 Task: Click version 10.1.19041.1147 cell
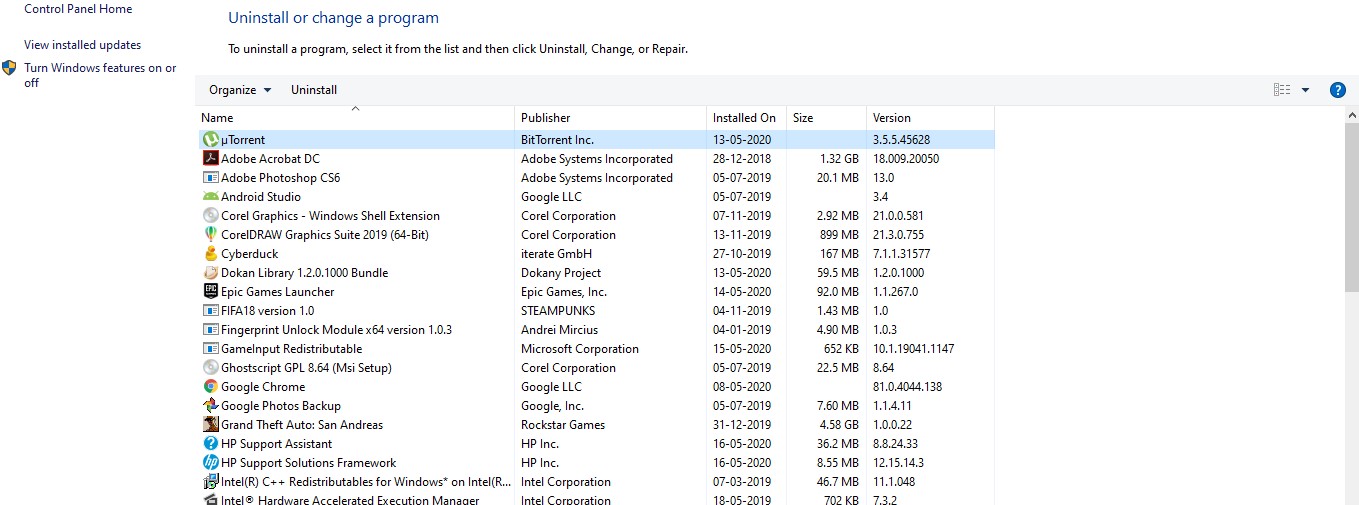click(x=913, y=349)
